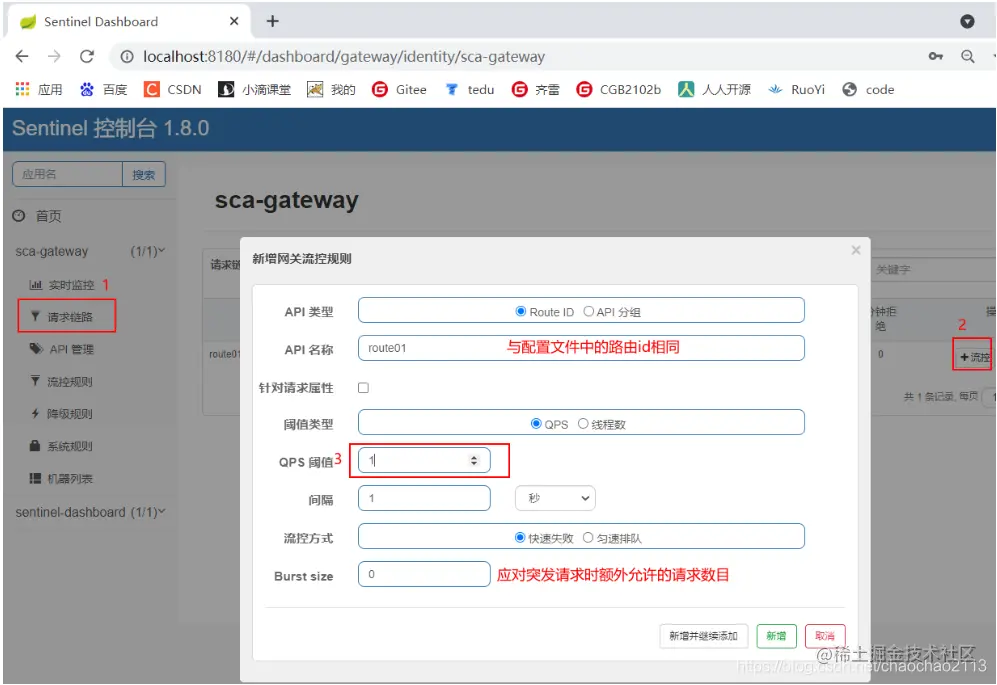
Task: Click the green 新增 button
Action: pyautogui.click(x=776, y=636)
